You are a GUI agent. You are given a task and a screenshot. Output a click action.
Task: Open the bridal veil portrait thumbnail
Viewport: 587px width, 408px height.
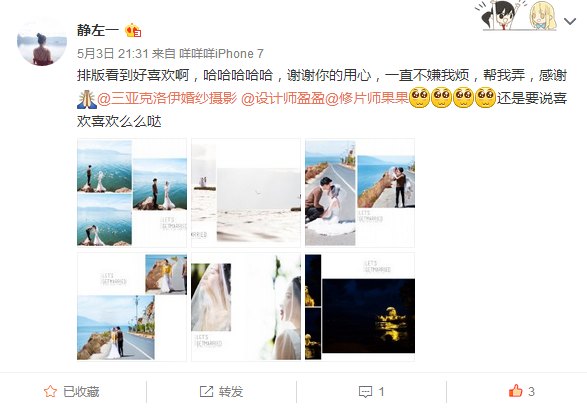(246, 307)
